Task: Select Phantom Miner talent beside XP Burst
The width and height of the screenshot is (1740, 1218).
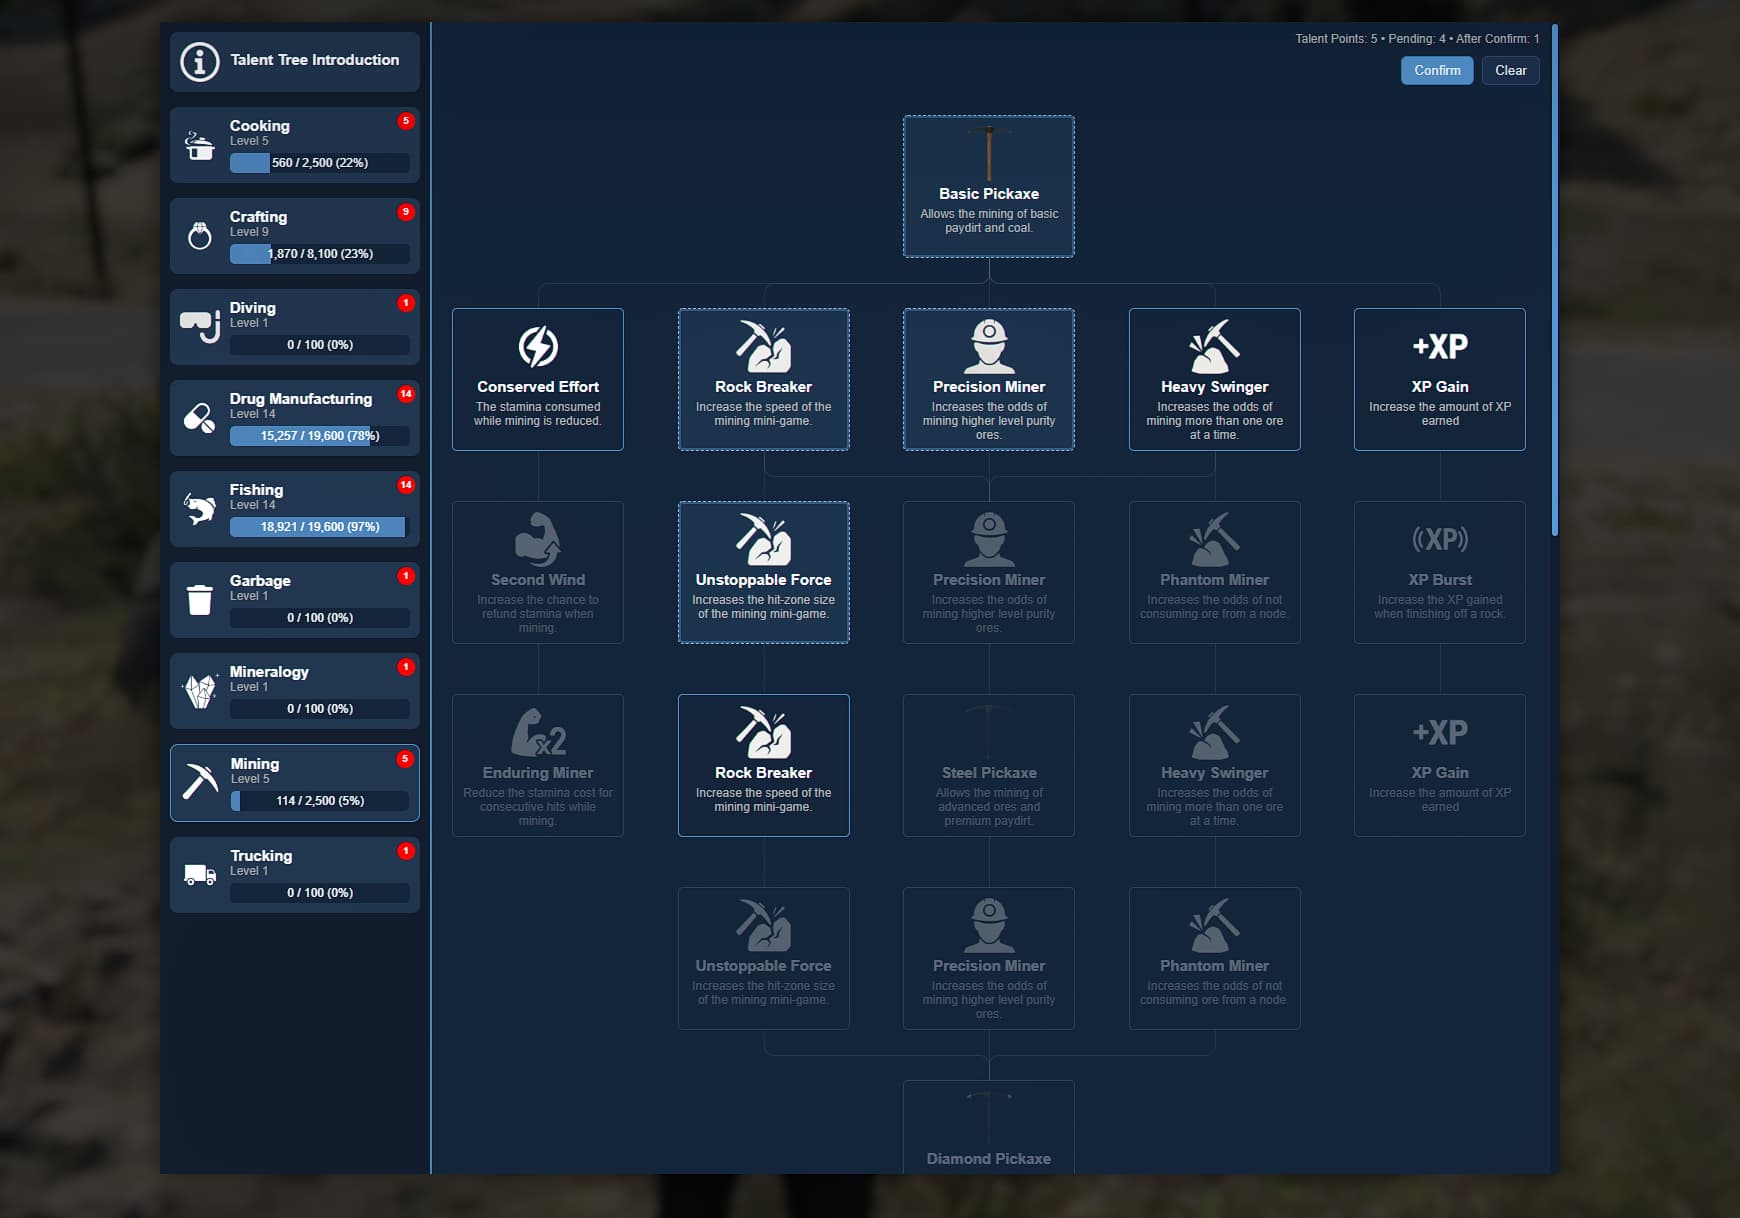Action: tap(1215, 572)
